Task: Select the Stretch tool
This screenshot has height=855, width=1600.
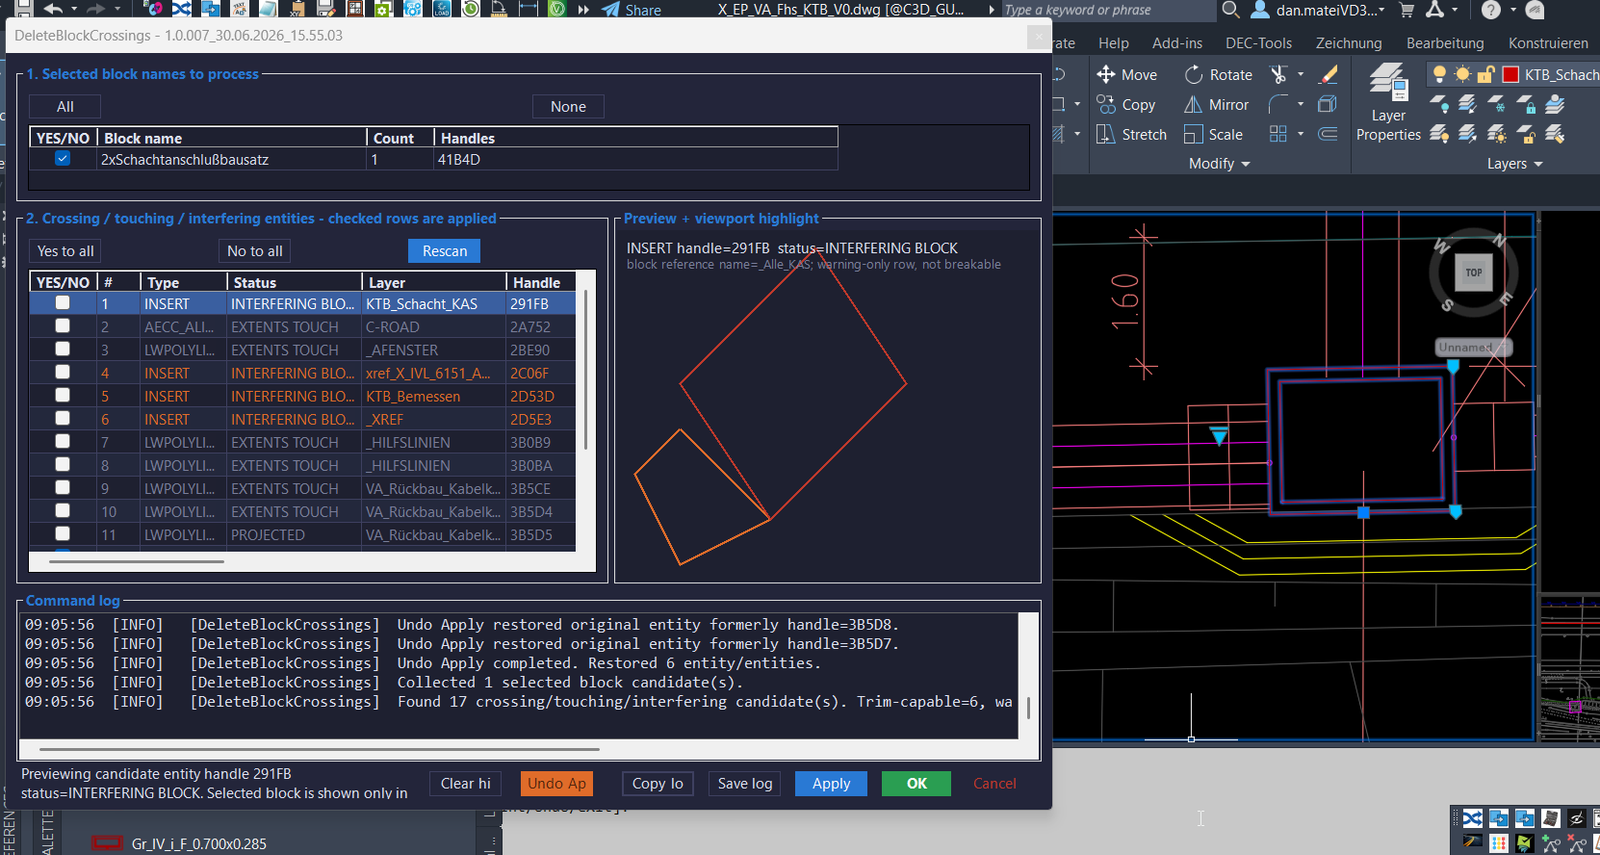Action: (1131, 134)
